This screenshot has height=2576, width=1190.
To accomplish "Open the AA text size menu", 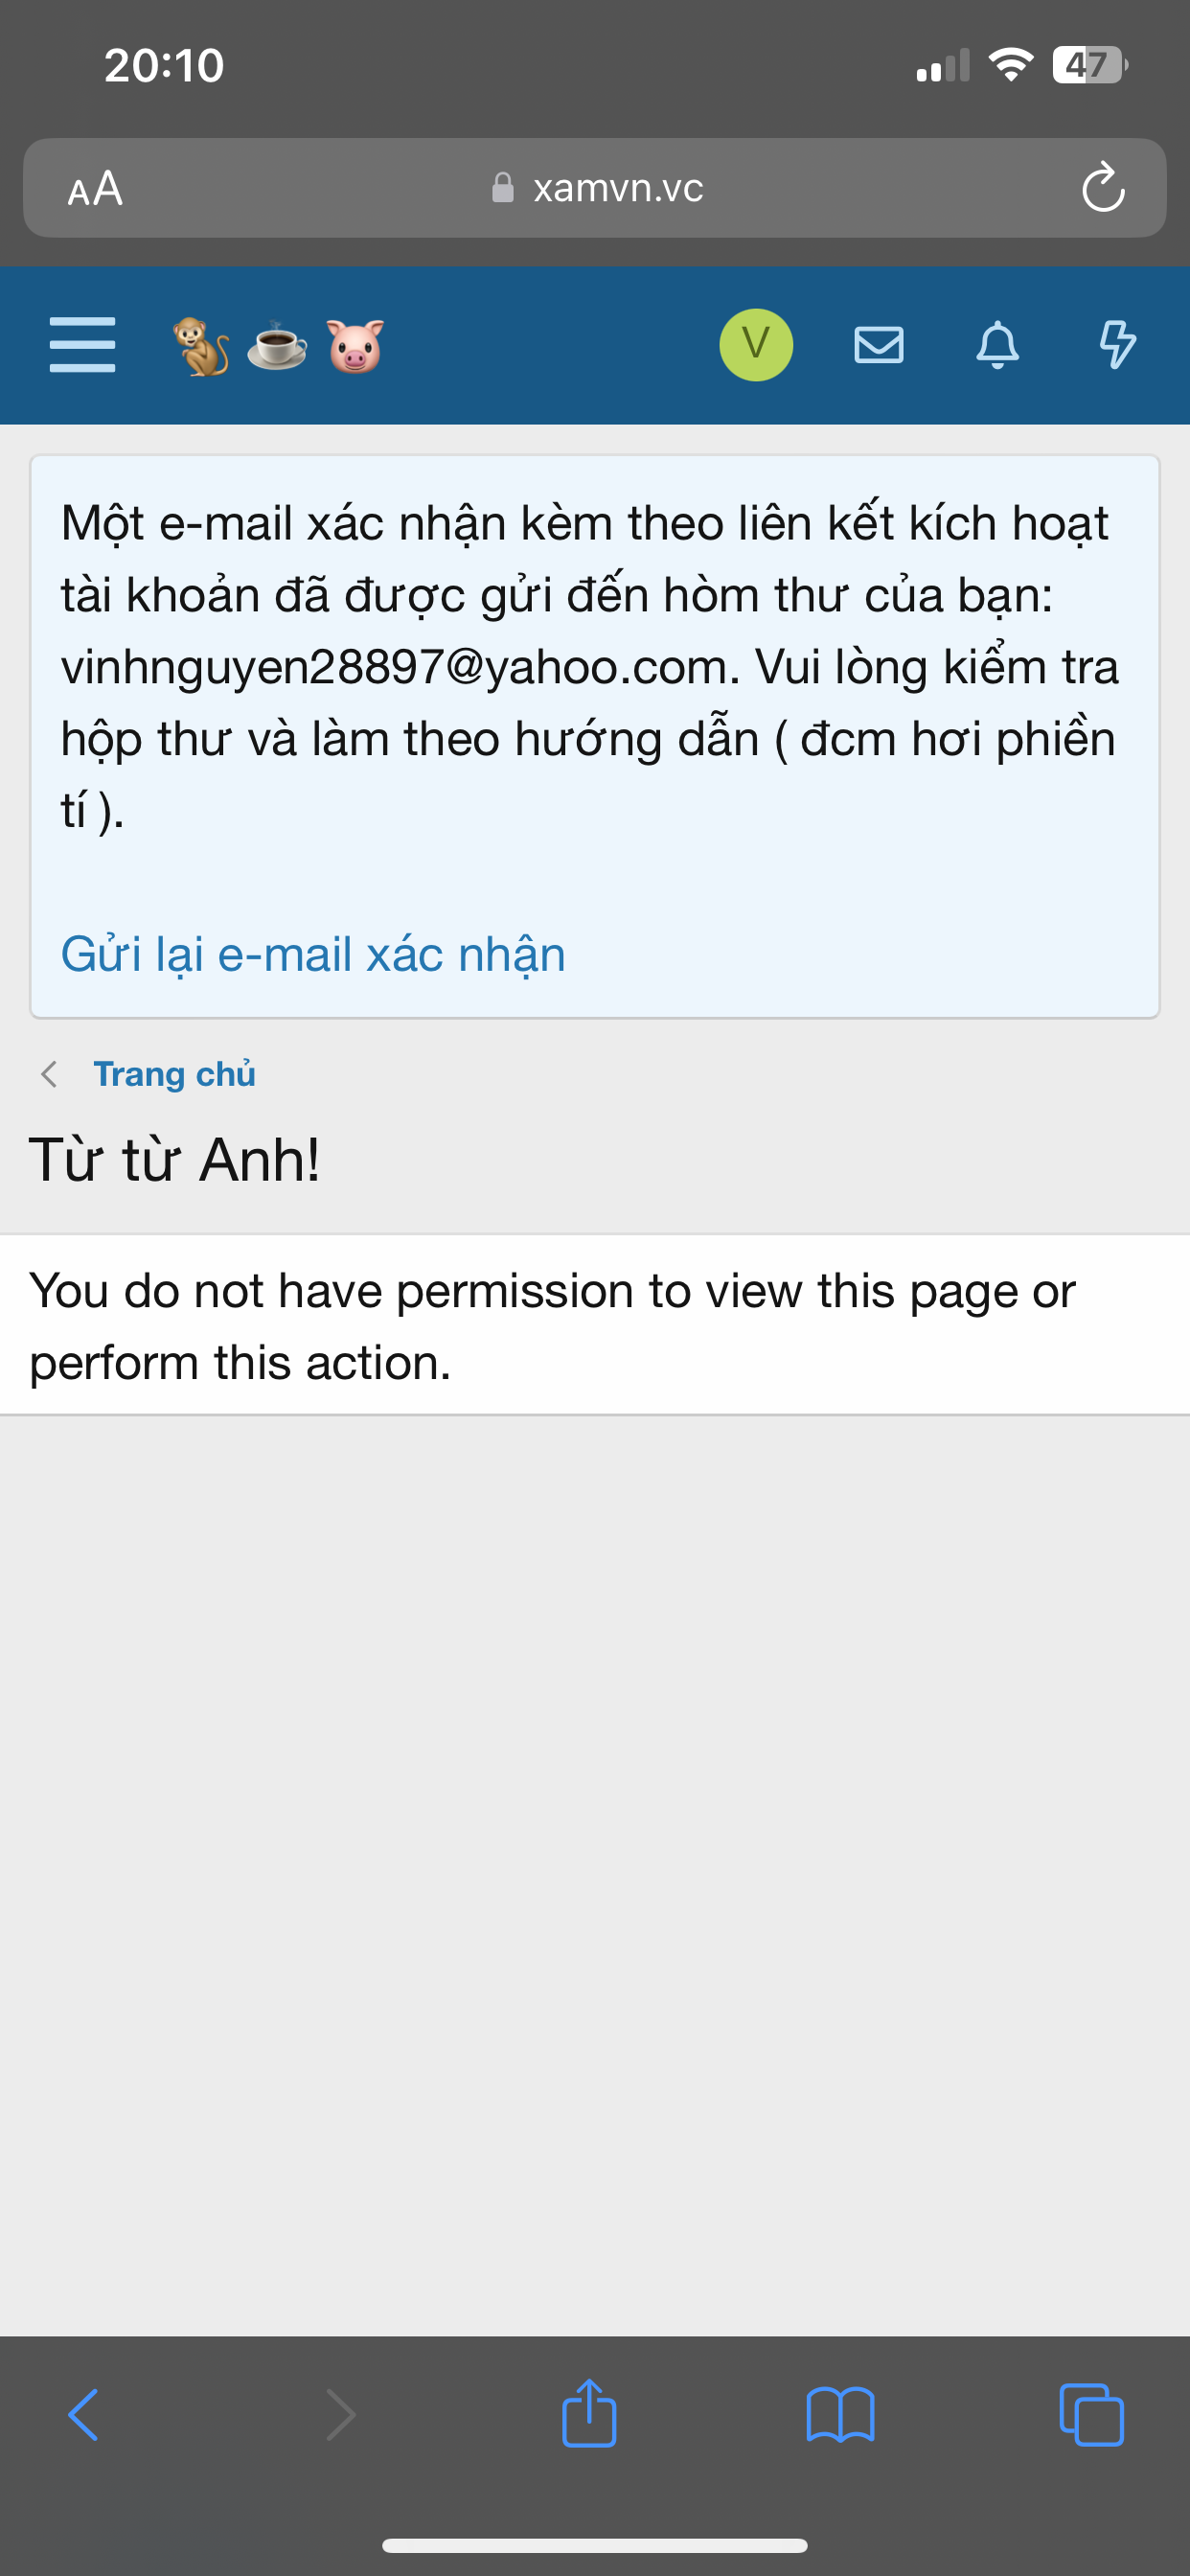I will tap(95, 188).
